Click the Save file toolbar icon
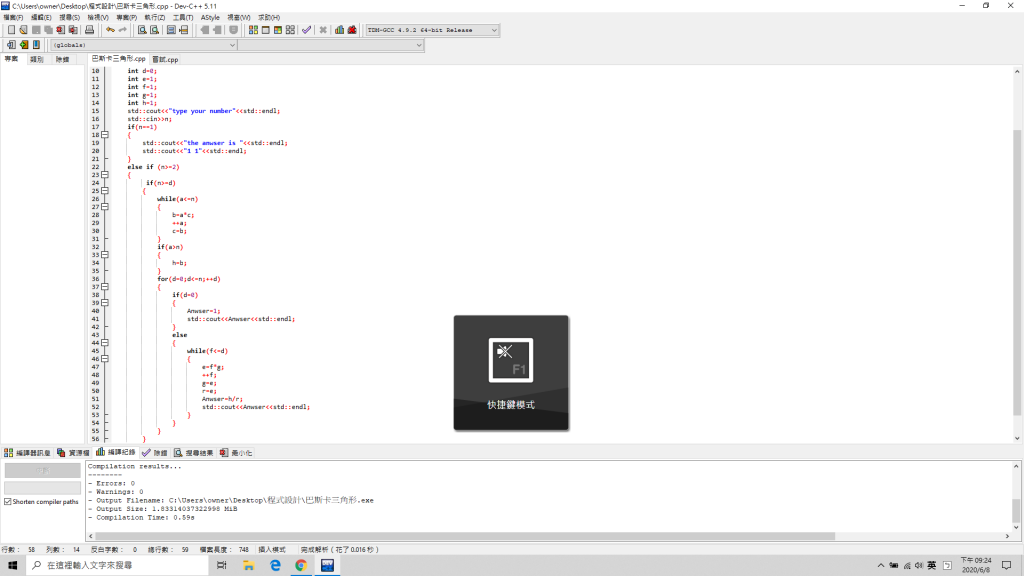Image resolution: width=1024 pixels, height=576 pixels. (x=36, y=30)
